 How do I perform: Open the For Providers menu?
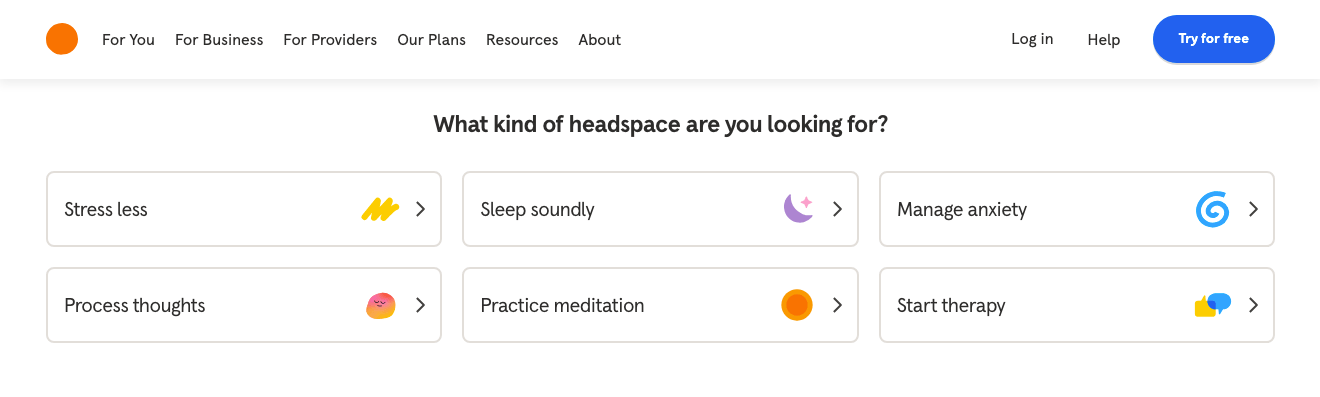click(x=330, y=40)
